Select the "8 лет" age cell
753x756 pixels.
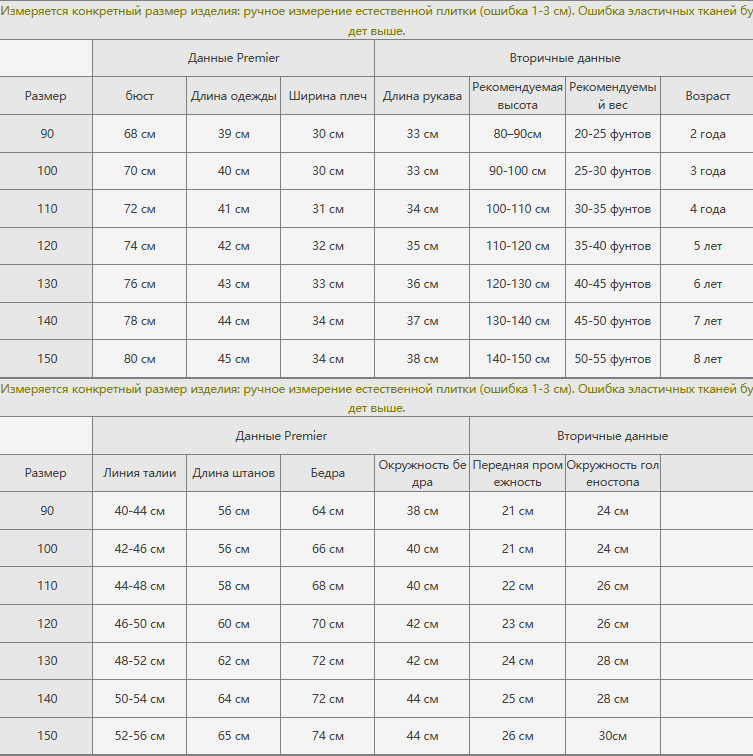(707, 359)
